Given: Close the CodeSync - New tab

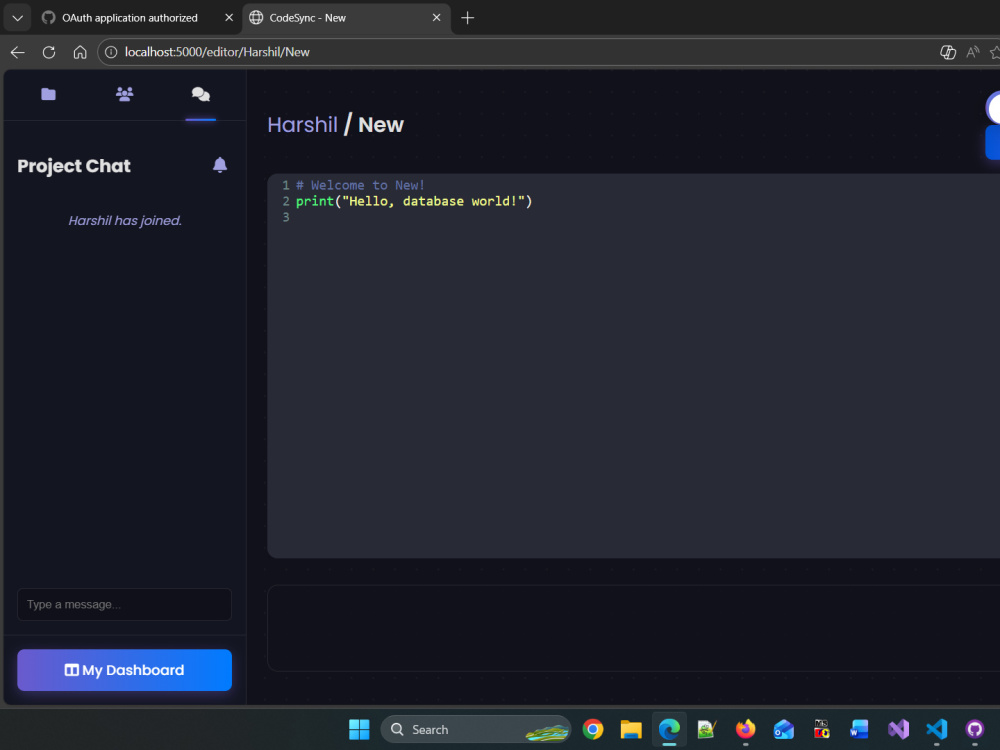Looking at the screenshot, I should (x=436, y=18).
